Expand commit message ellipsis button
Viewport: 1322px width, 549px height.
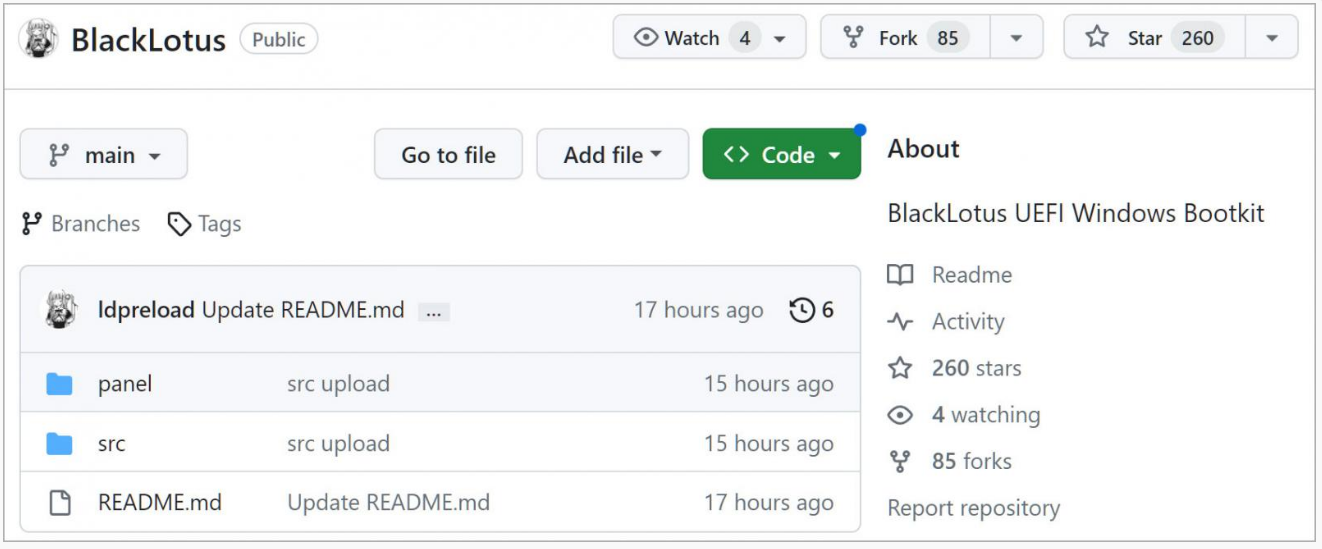pos(433,312)
